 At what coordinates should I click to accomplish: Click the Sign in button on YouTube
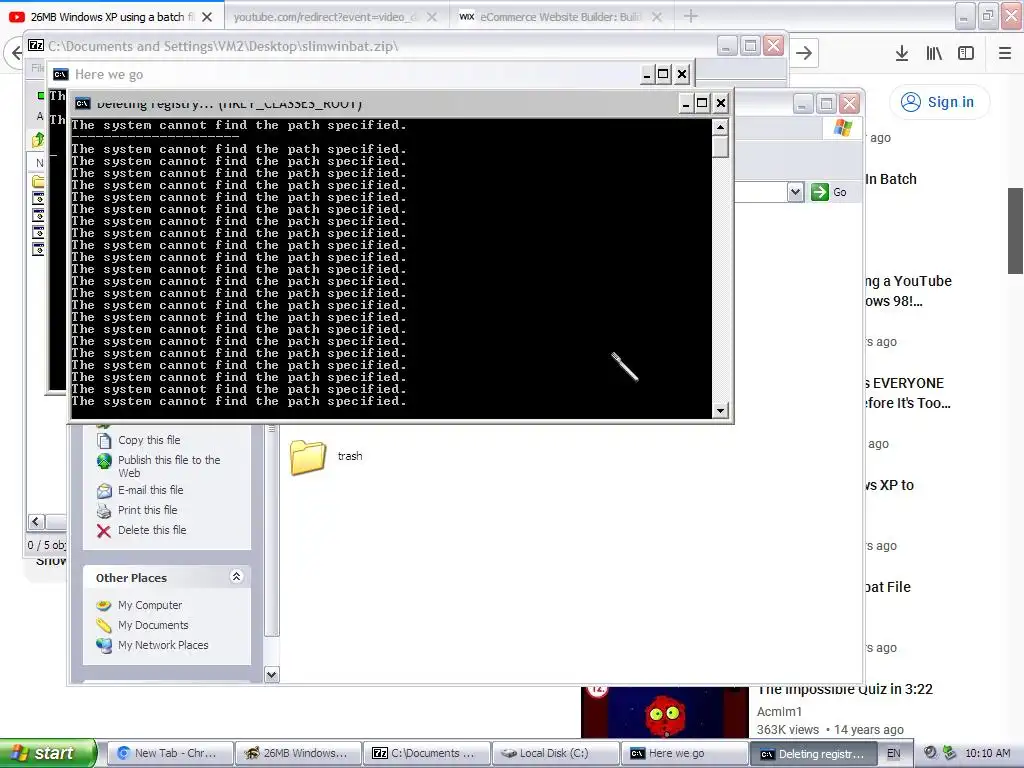tap(938, 102)
